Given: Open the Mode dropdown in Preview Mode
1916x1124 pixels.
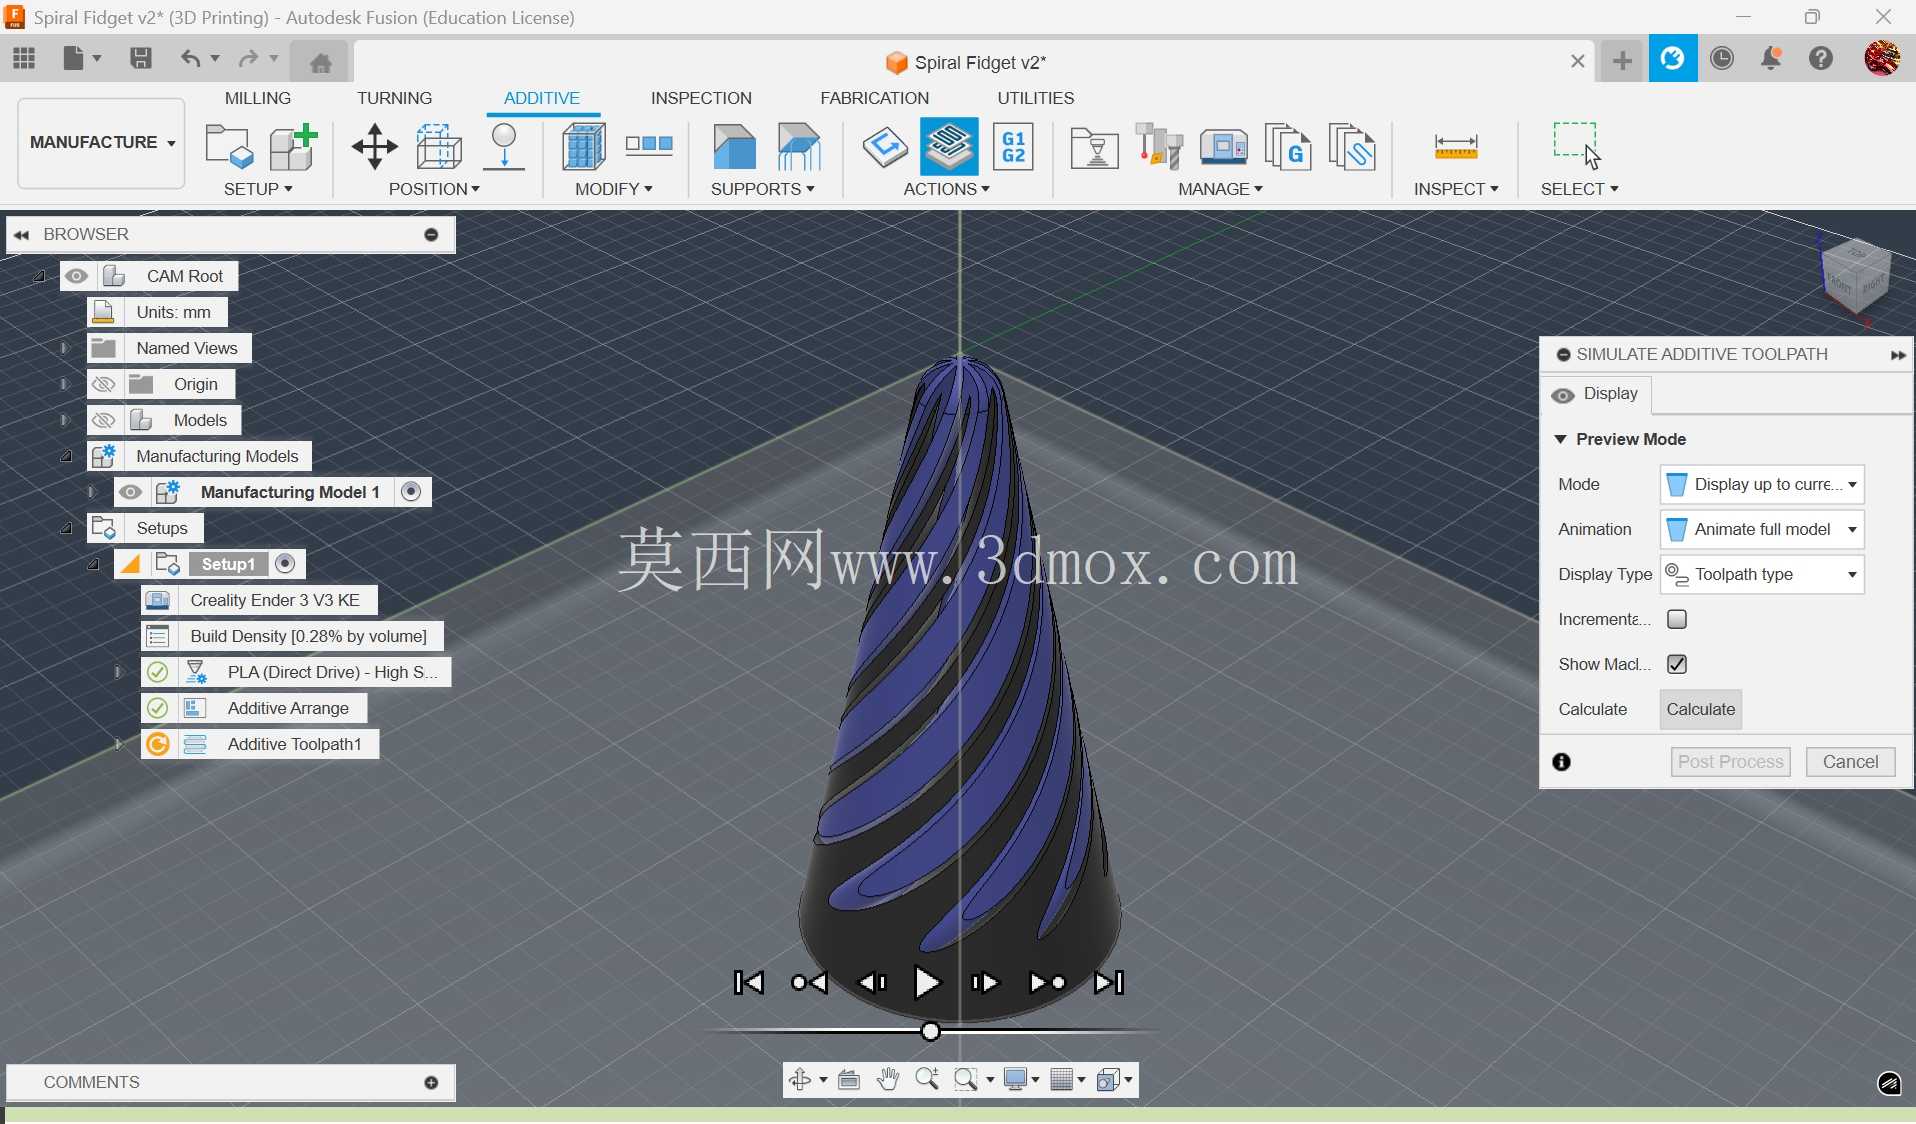Looking at the screenshot, I should (x=1762, y=484).
